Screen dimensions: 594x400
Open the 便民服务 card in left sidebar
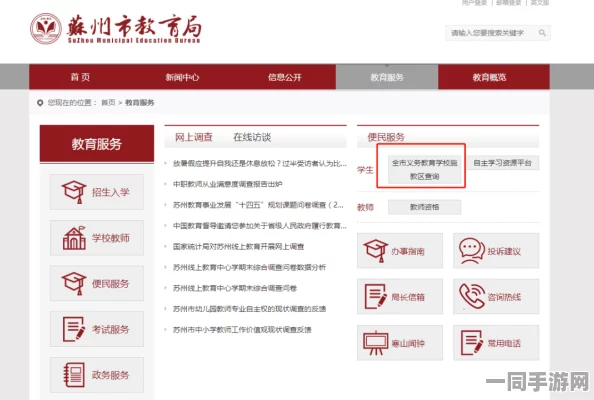point(97,283)
